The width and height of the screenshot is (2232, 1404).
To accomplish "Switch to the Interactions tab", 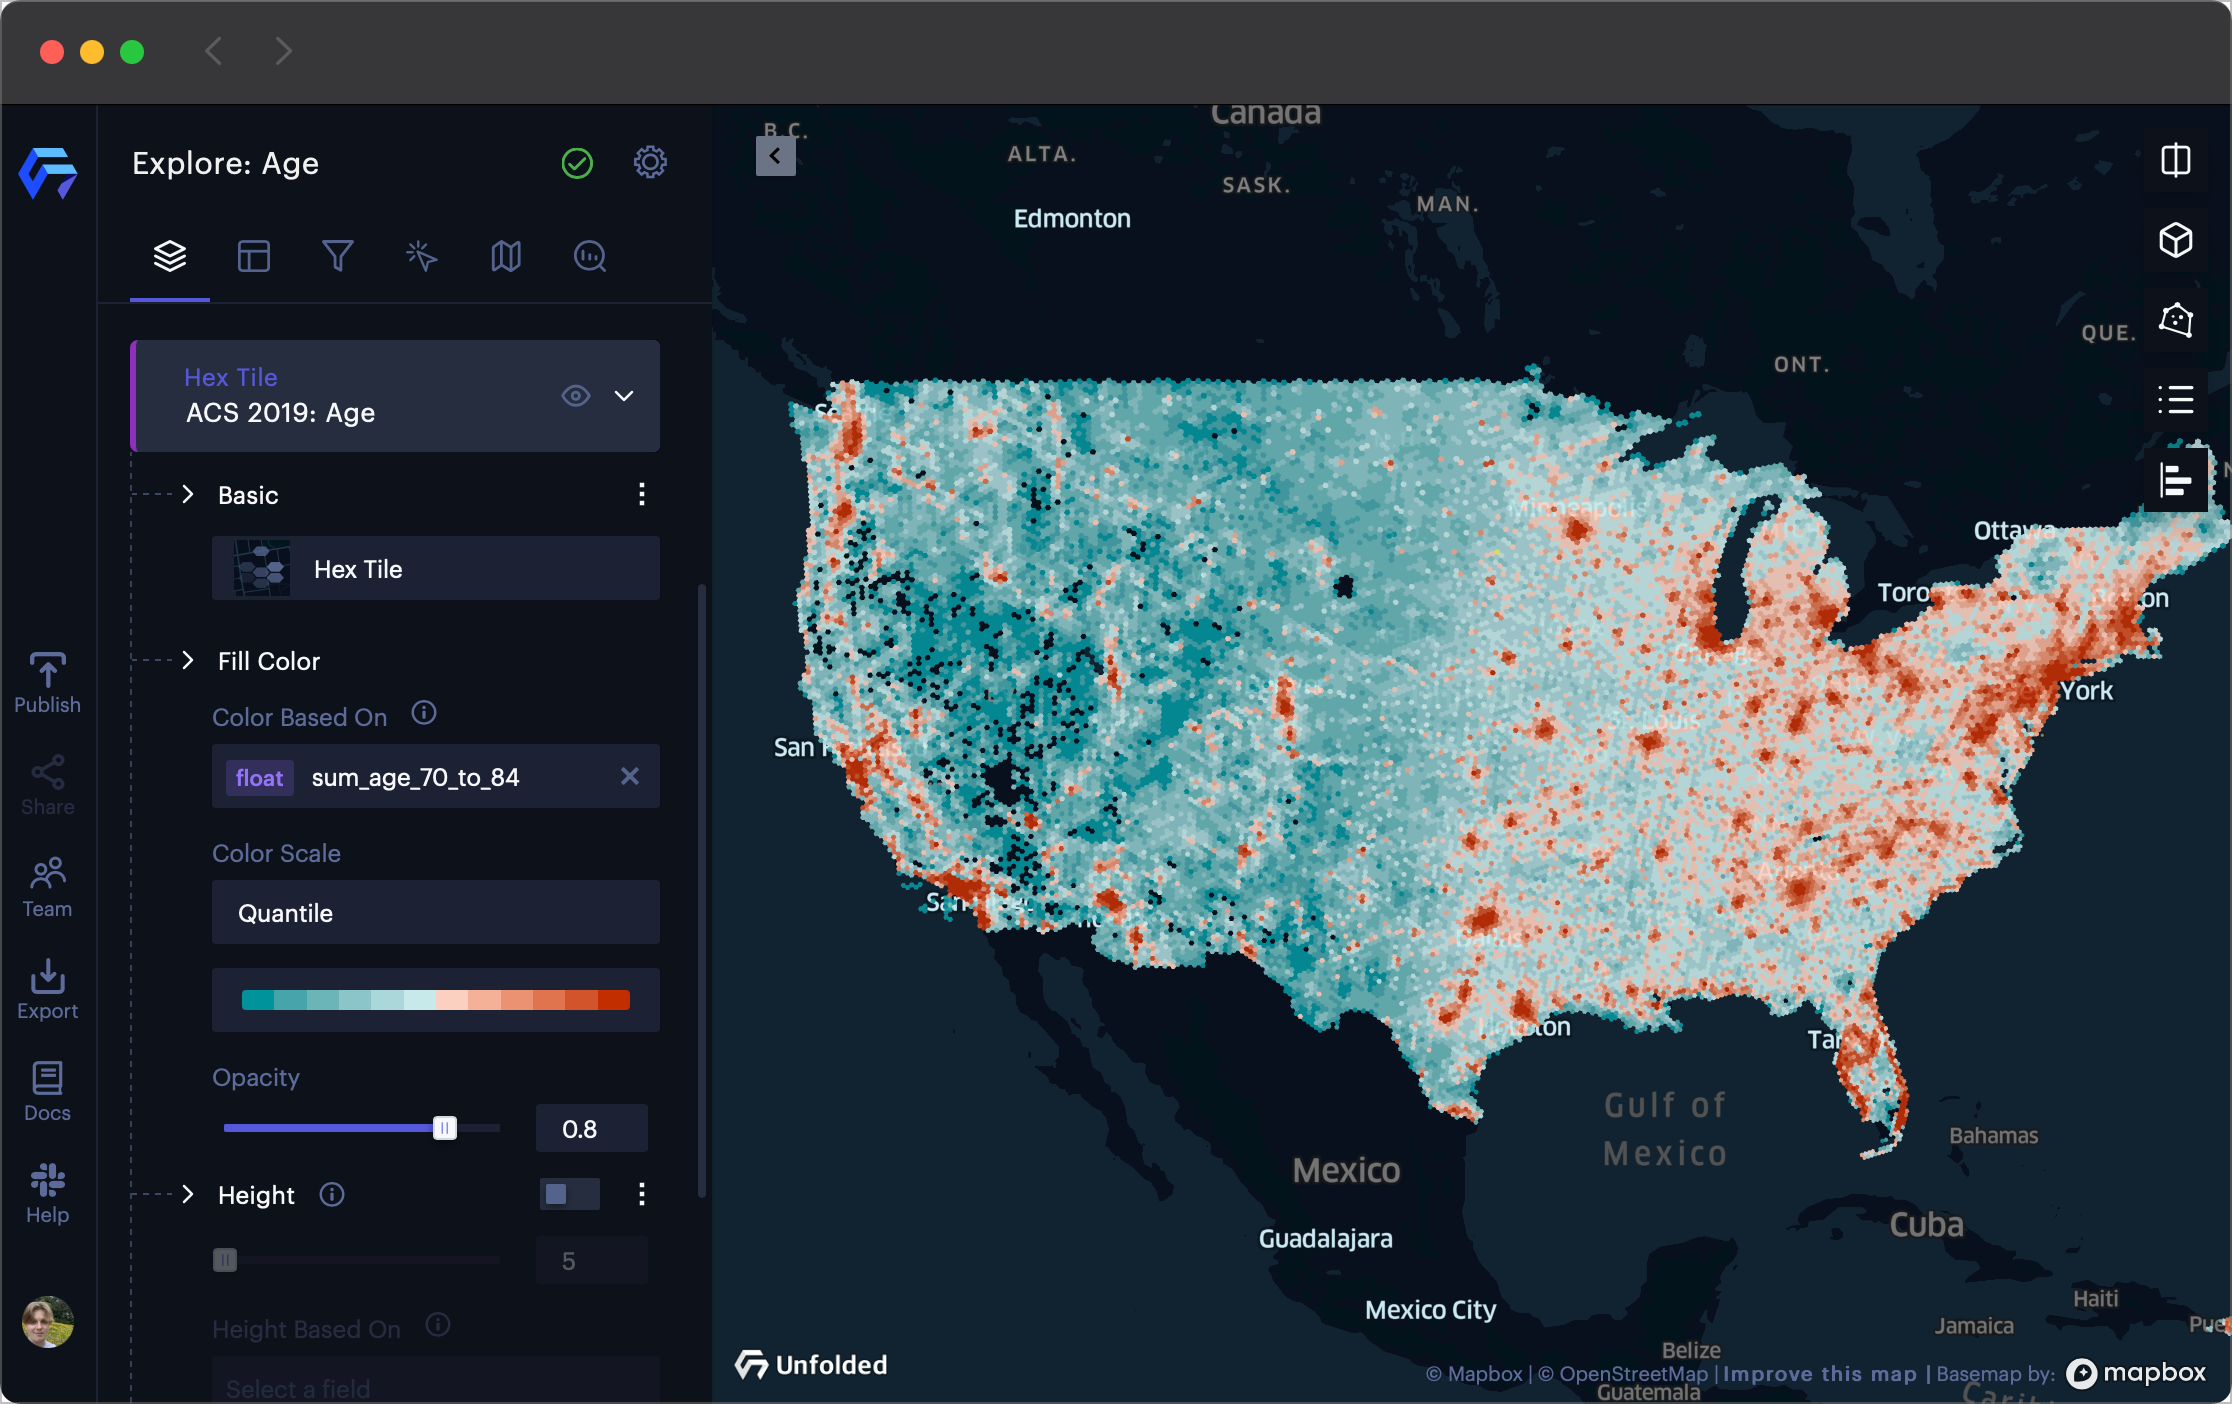I will click(x=421, y=256).
